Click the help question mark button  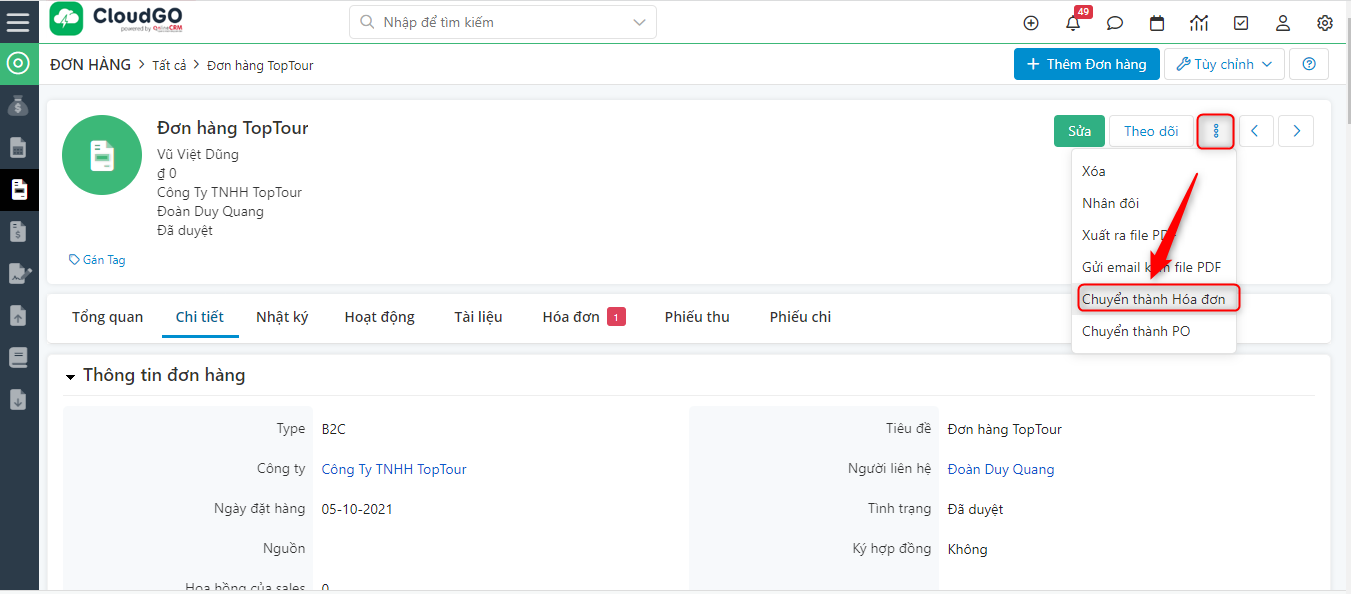coord(1309,64)
